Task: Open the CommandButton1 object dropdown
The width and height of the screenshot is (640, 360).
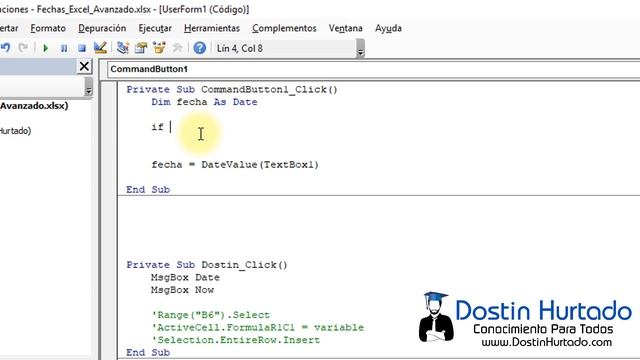Action: tap(373, 69)
